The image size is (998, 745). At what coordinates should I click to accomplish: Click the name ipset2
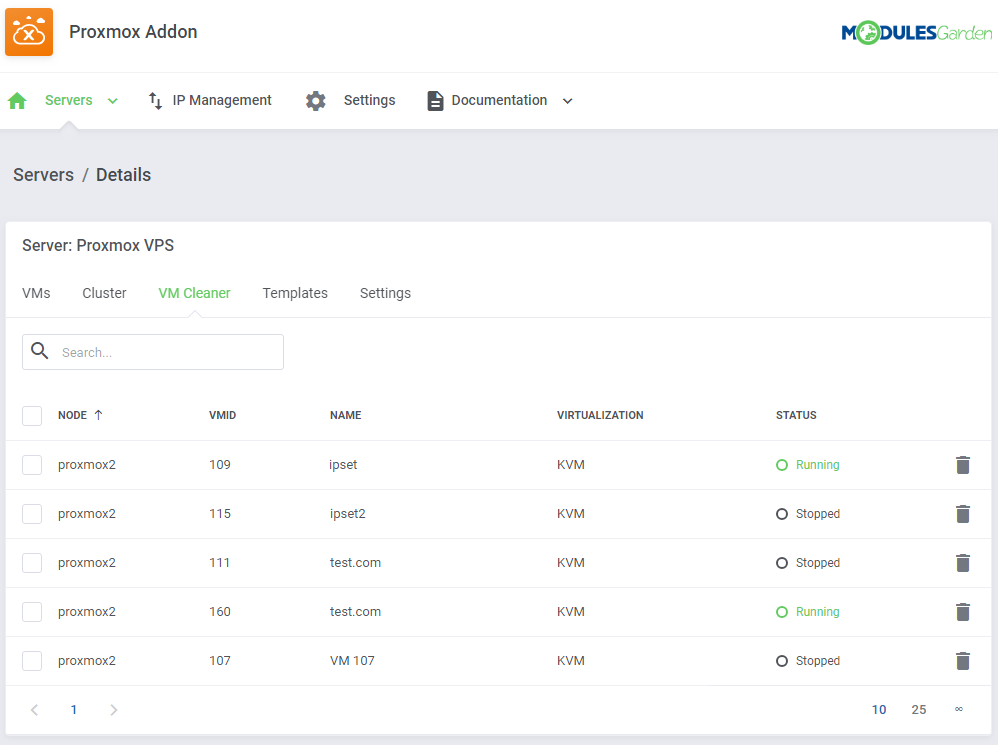(348, 514)
